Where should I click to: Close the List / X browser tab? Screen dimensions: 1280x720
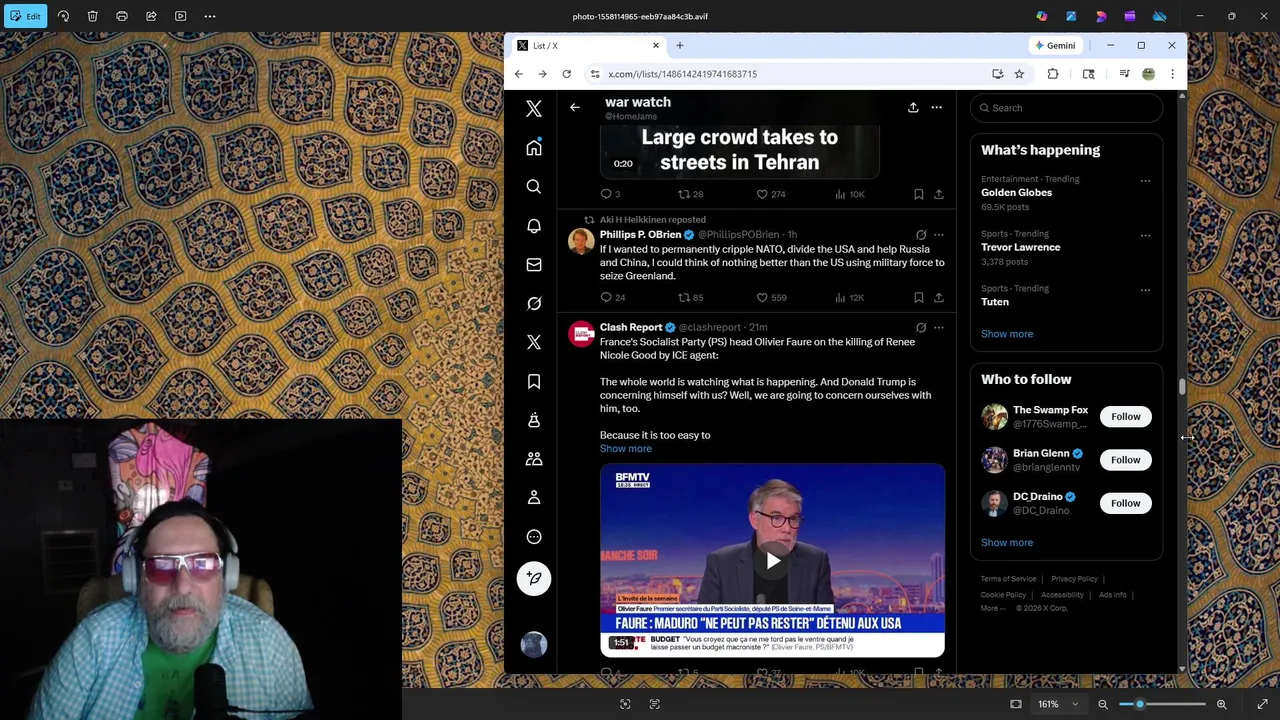[656, 45]
